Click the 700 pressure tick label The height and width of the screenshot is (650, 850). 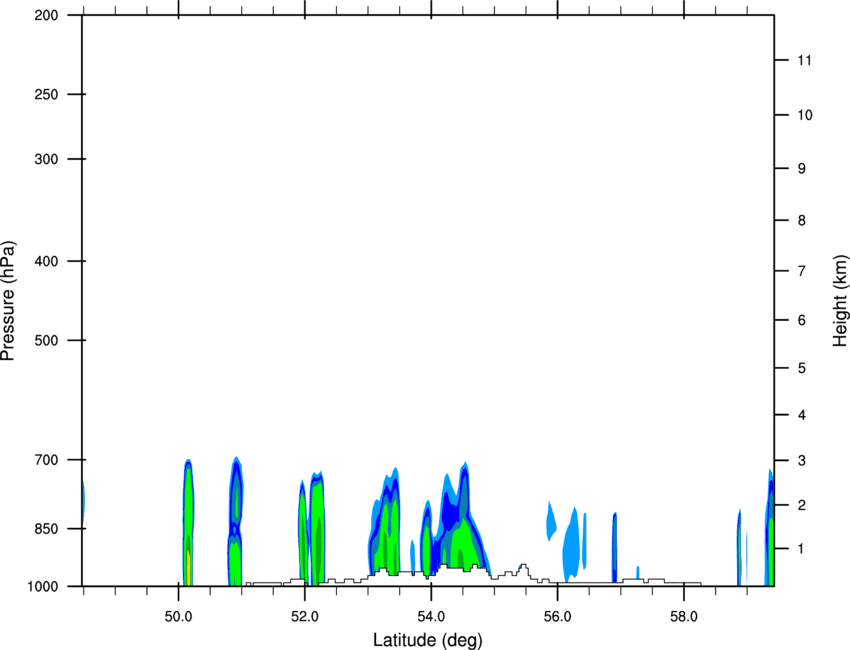(46, 460)
